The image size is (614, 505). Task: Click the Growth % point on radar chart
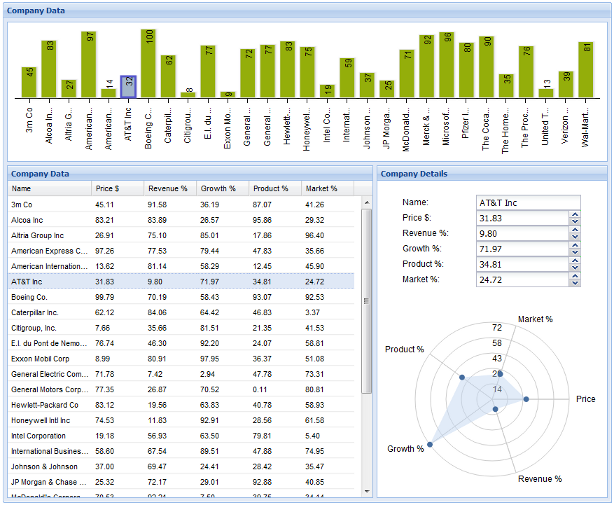[430, 444]
